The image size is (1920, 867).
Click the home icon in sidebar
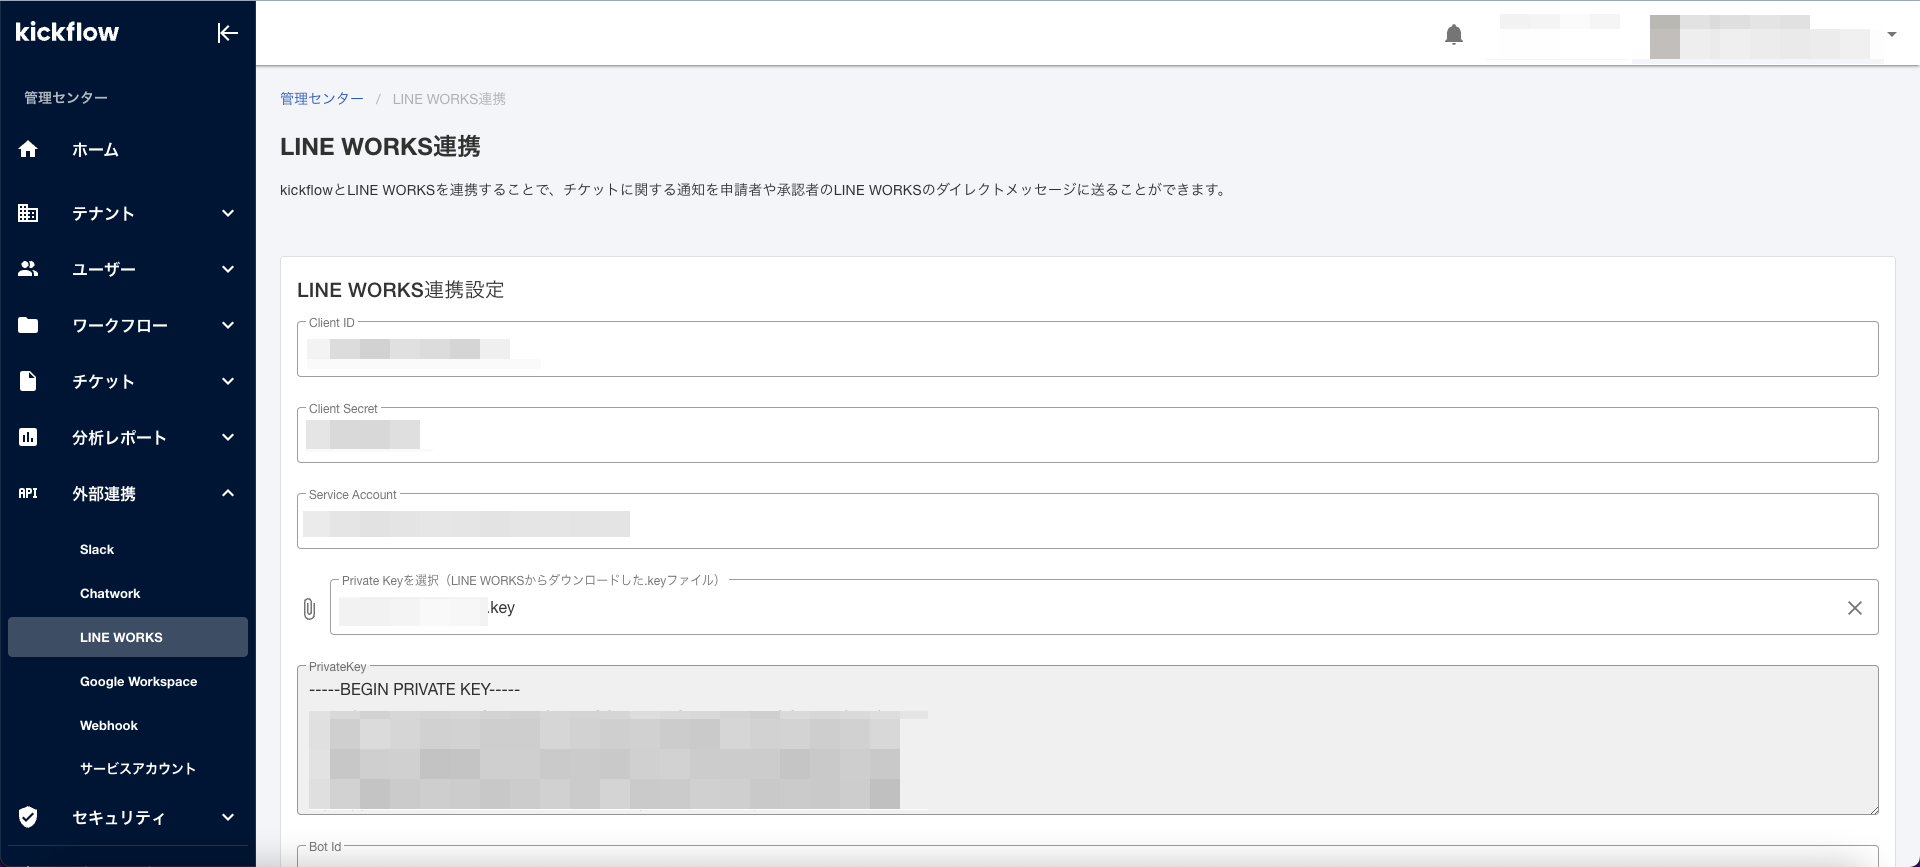[28, 149]
